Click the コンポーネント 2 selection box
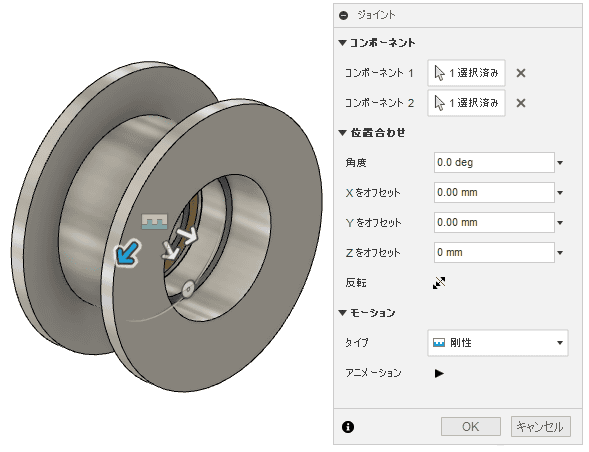This screenshot has width=589, height=452. click(466, 103)
